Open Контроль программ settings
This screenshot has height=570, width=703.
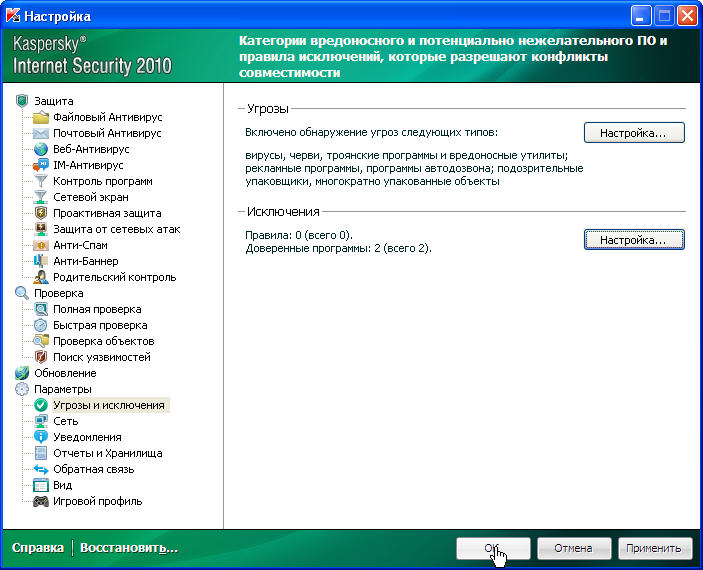pos(103,181)
